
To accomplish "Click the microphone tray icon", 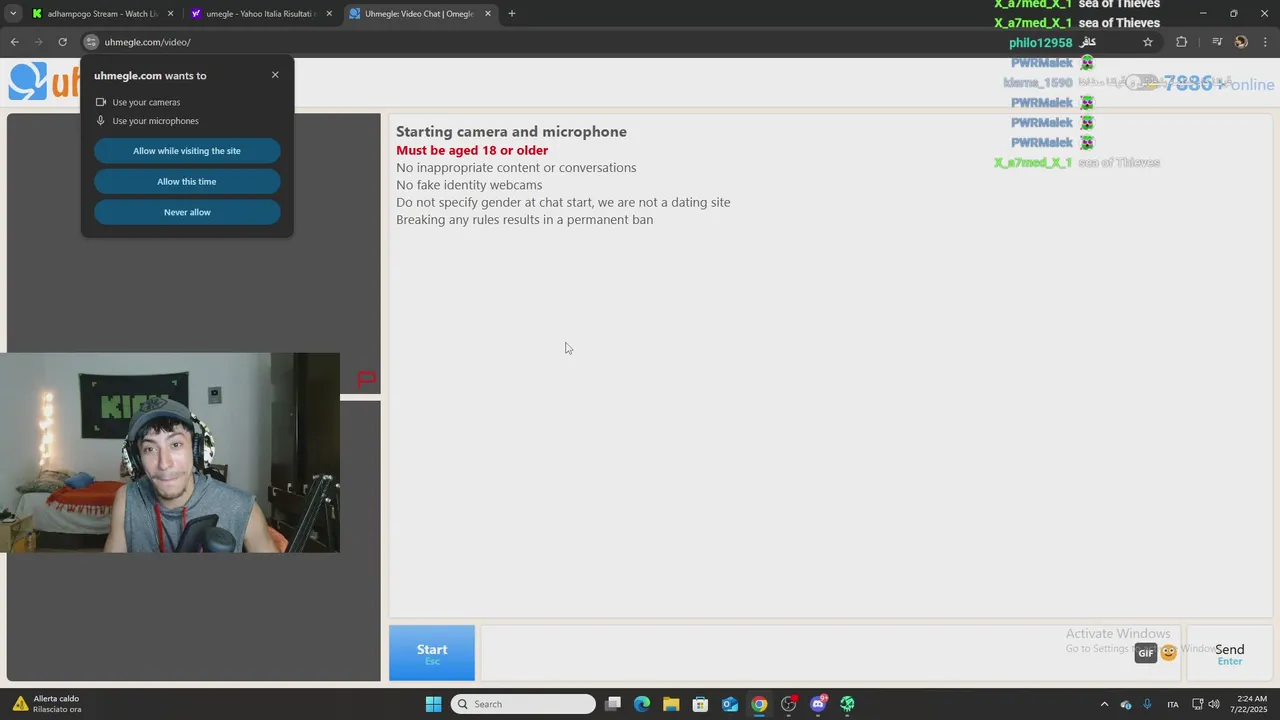I will coord(1147,704).
